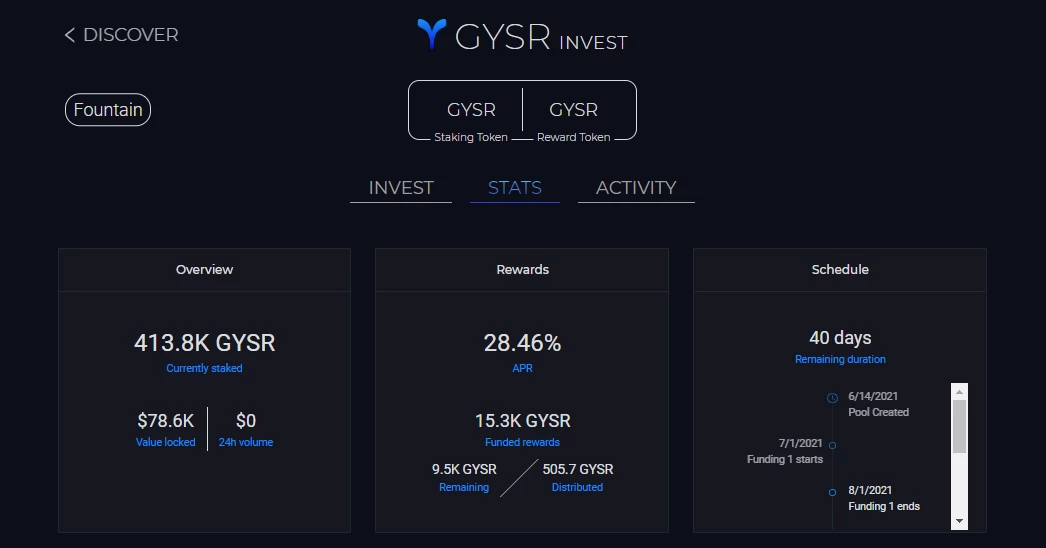
Task: Switch to the ACTIVITY tab
Action: (636, 188)
